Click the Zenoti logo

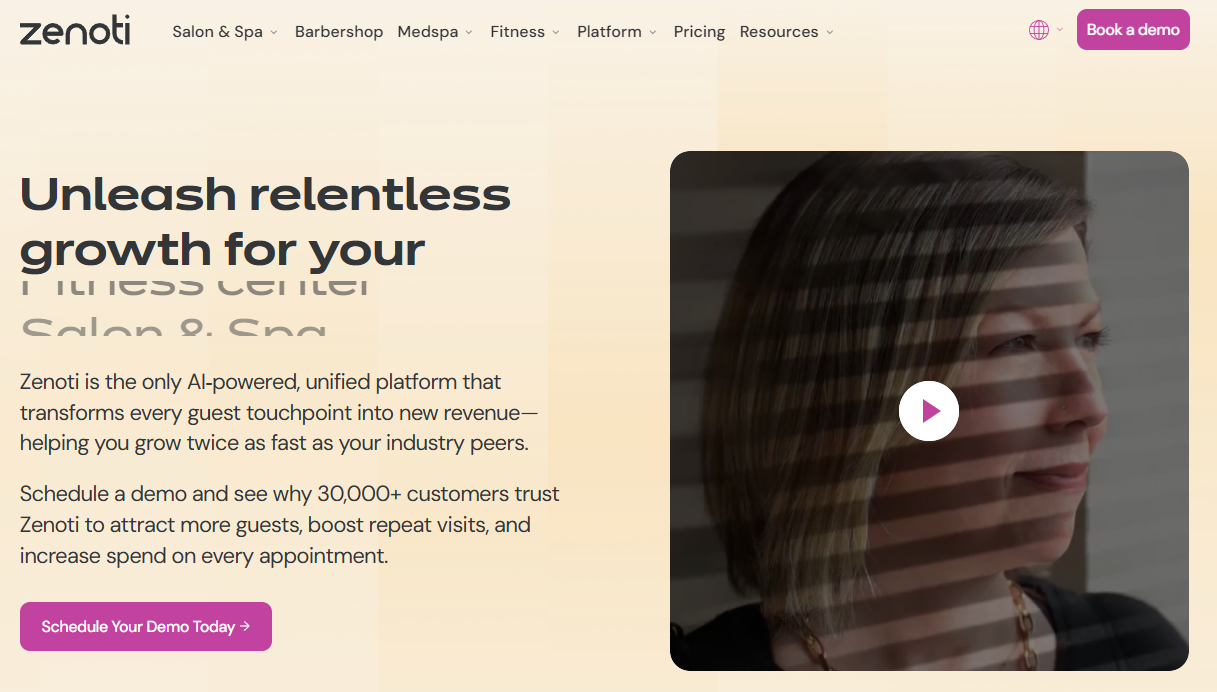(75, 31)
